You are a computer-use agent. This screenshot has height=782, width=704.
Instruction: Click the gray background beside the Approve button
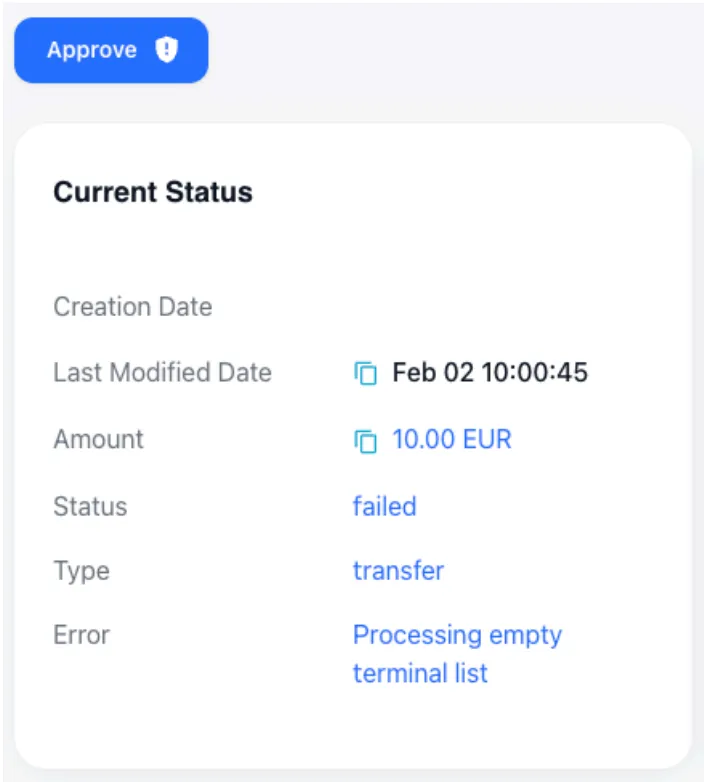[x=450, y=50]
